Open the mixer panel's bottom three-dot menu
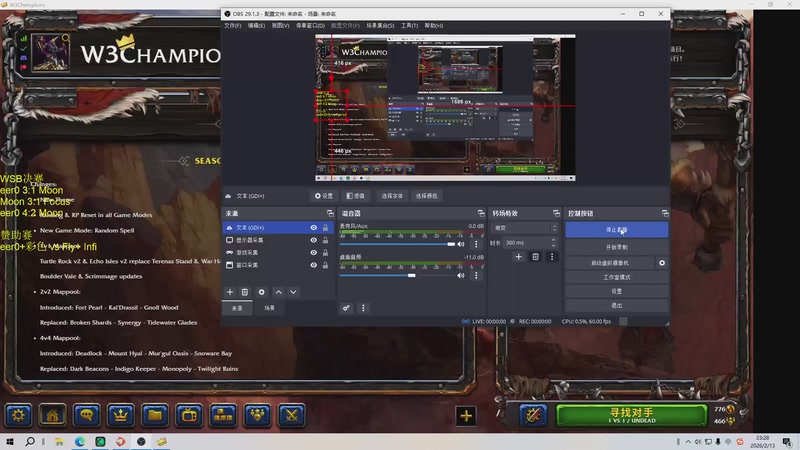The height and width of the screenshot is (450, 800). point(363,308)
